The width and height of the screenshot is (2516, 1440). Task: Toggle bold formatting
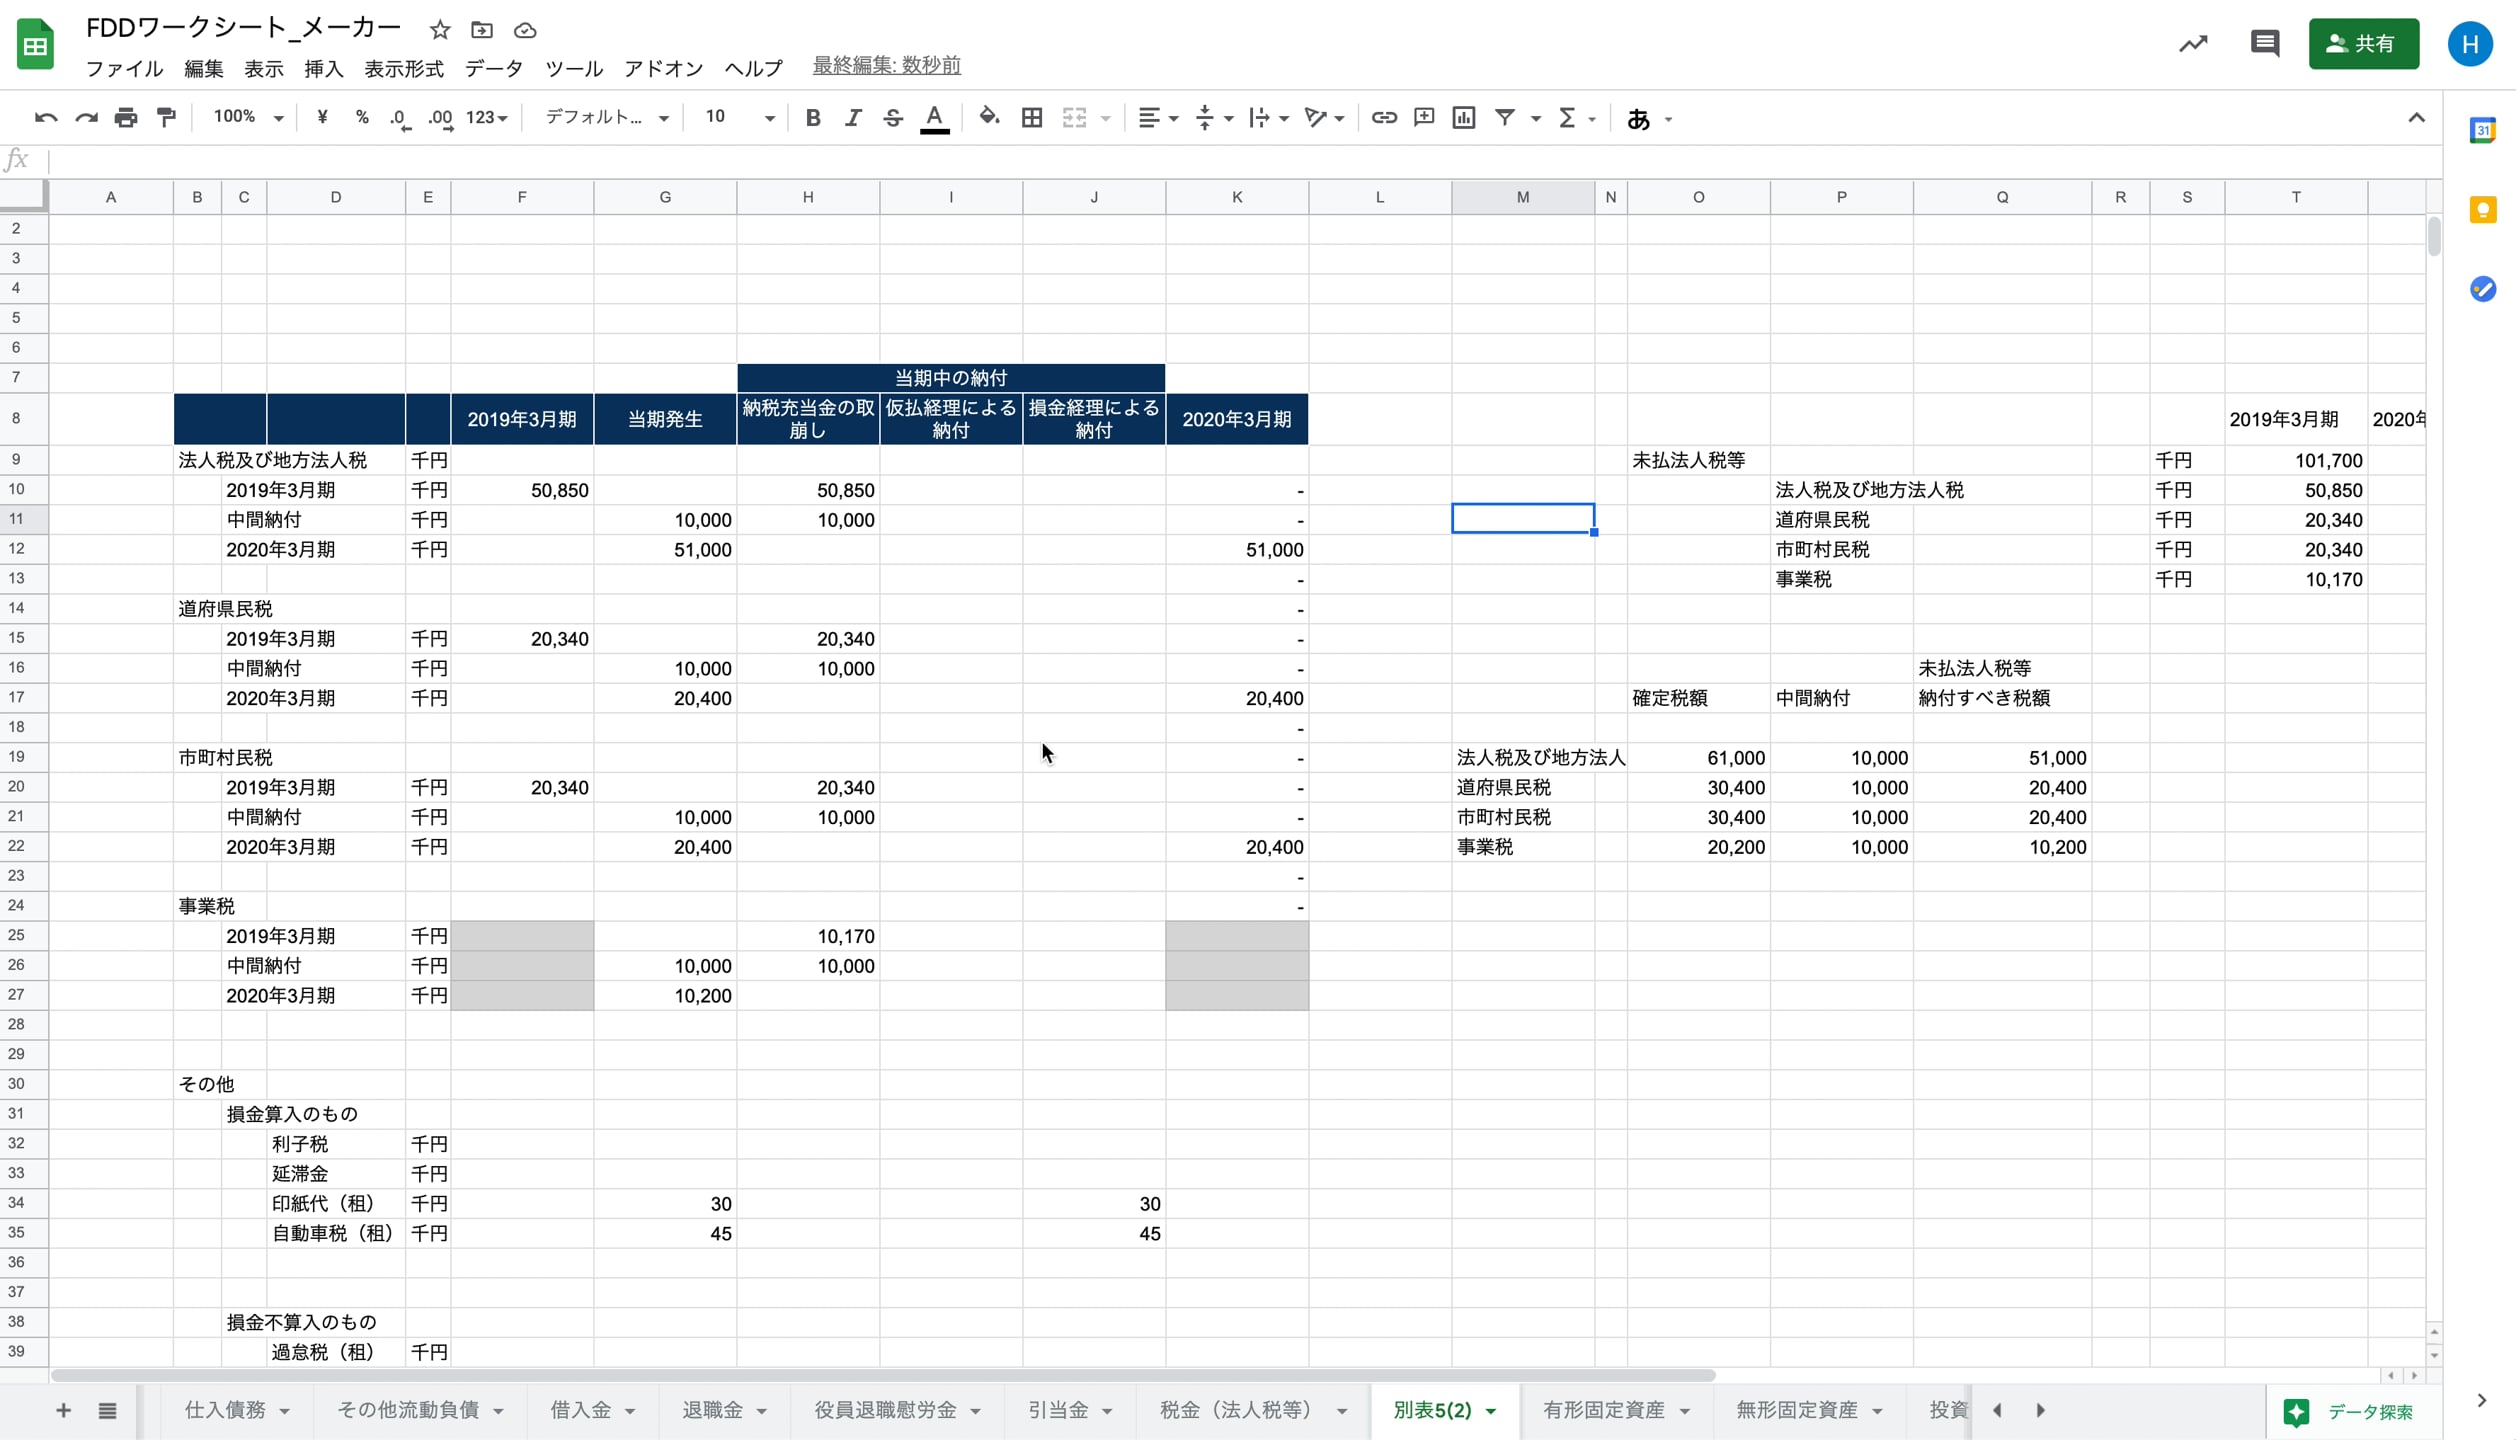pos(812,118)
